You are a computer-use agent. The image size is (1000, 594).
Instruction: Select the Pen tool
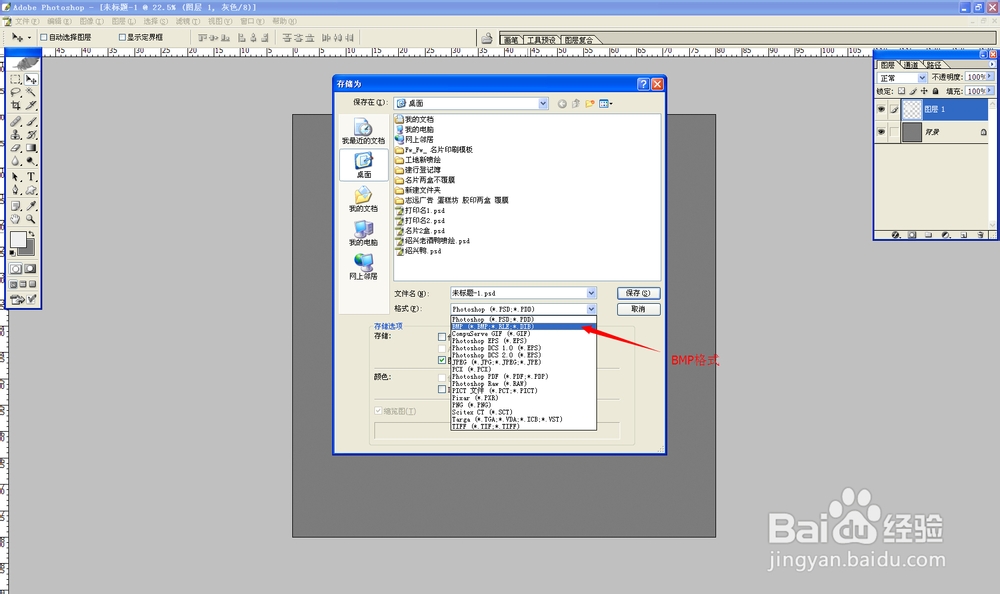tap(16, 190)
